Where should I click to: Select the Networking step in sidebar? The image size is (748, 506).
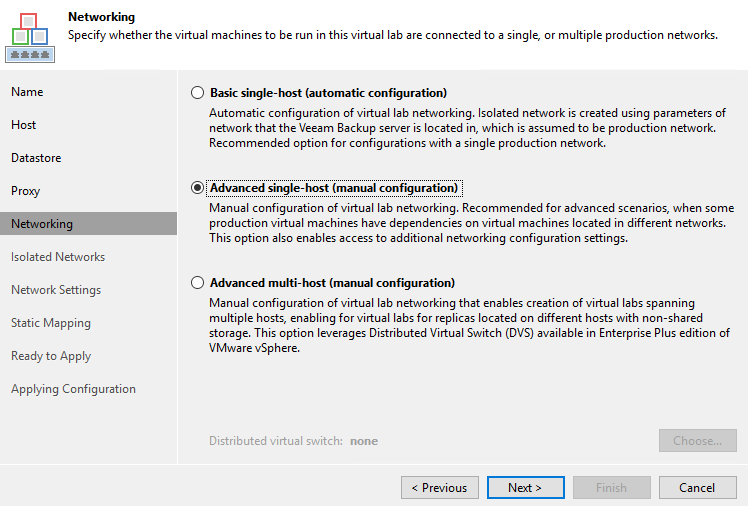(88, 224)
